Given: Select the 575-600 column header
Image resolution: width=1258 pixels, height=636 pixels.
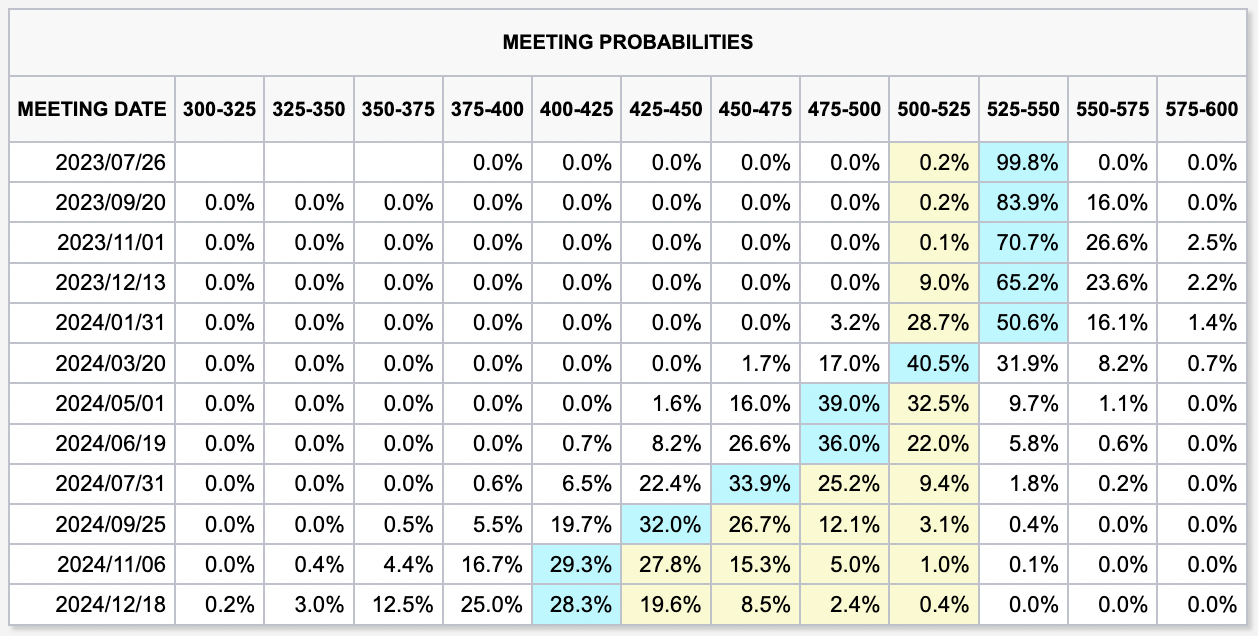Looking at the screenshot, I should coord(1201,109).
